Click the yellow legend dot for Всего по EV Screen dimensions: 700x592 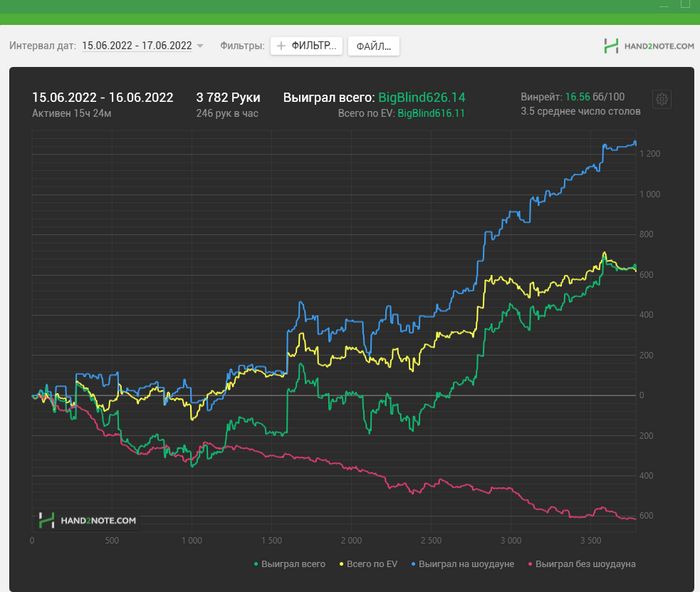point(342,564)
